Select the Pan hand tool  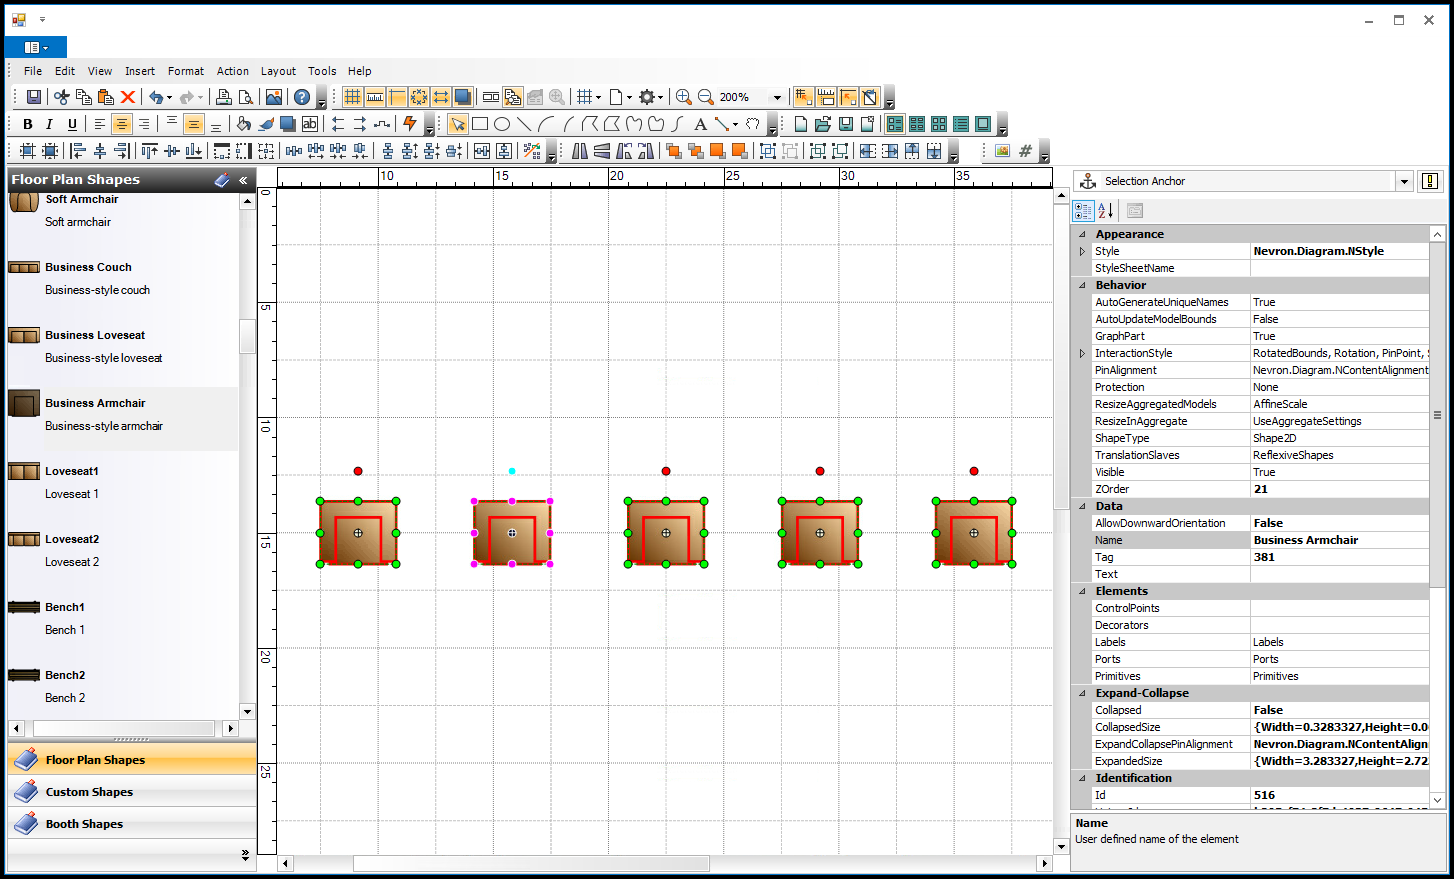coord(753,124)
